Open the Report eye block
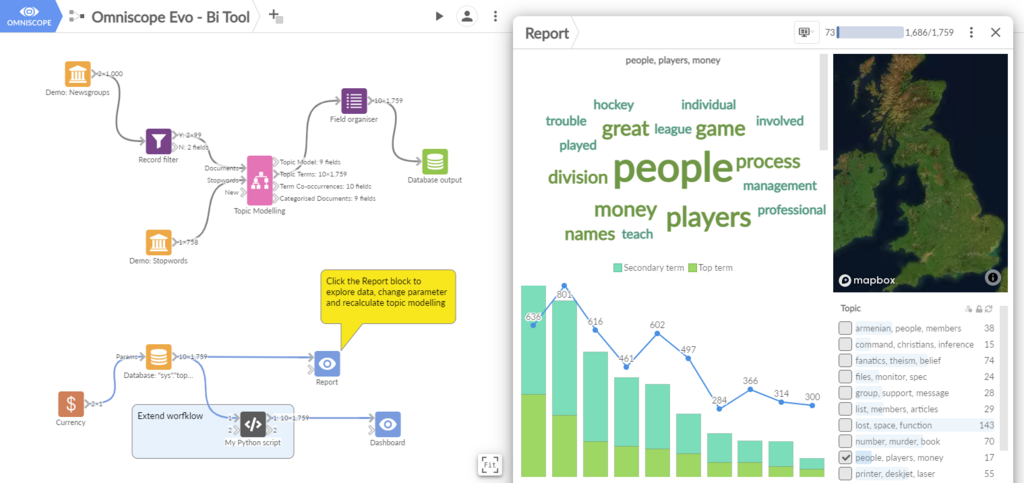This screenshot has width=1024, height=483. tap(327, 364)
